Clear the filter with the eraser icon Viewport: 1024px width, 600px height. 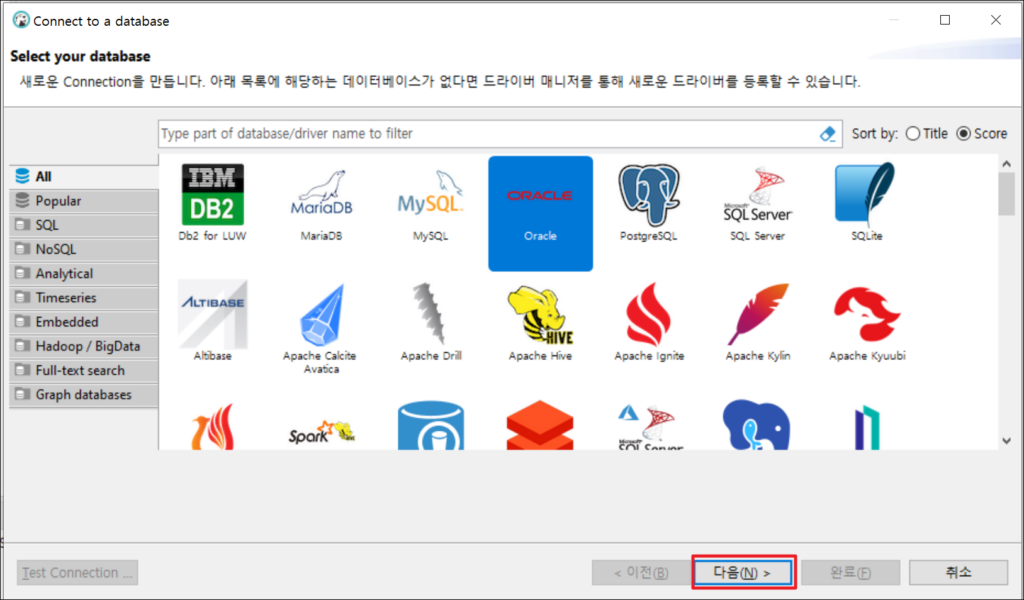[827, 134]
